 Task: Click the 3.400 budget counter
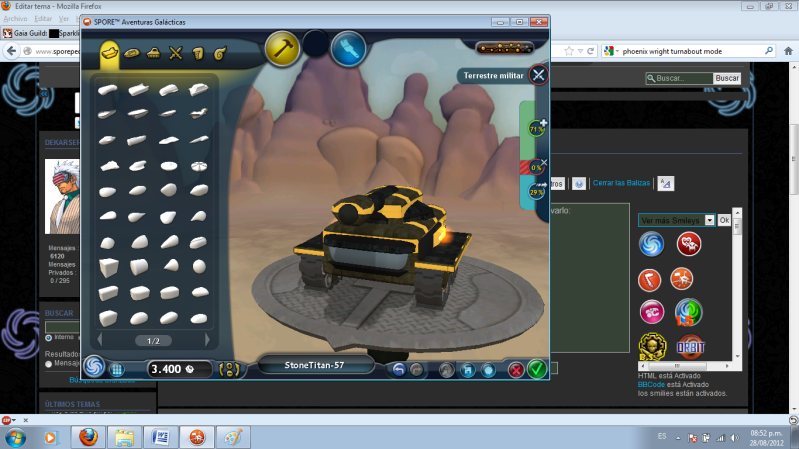[179, 368]
